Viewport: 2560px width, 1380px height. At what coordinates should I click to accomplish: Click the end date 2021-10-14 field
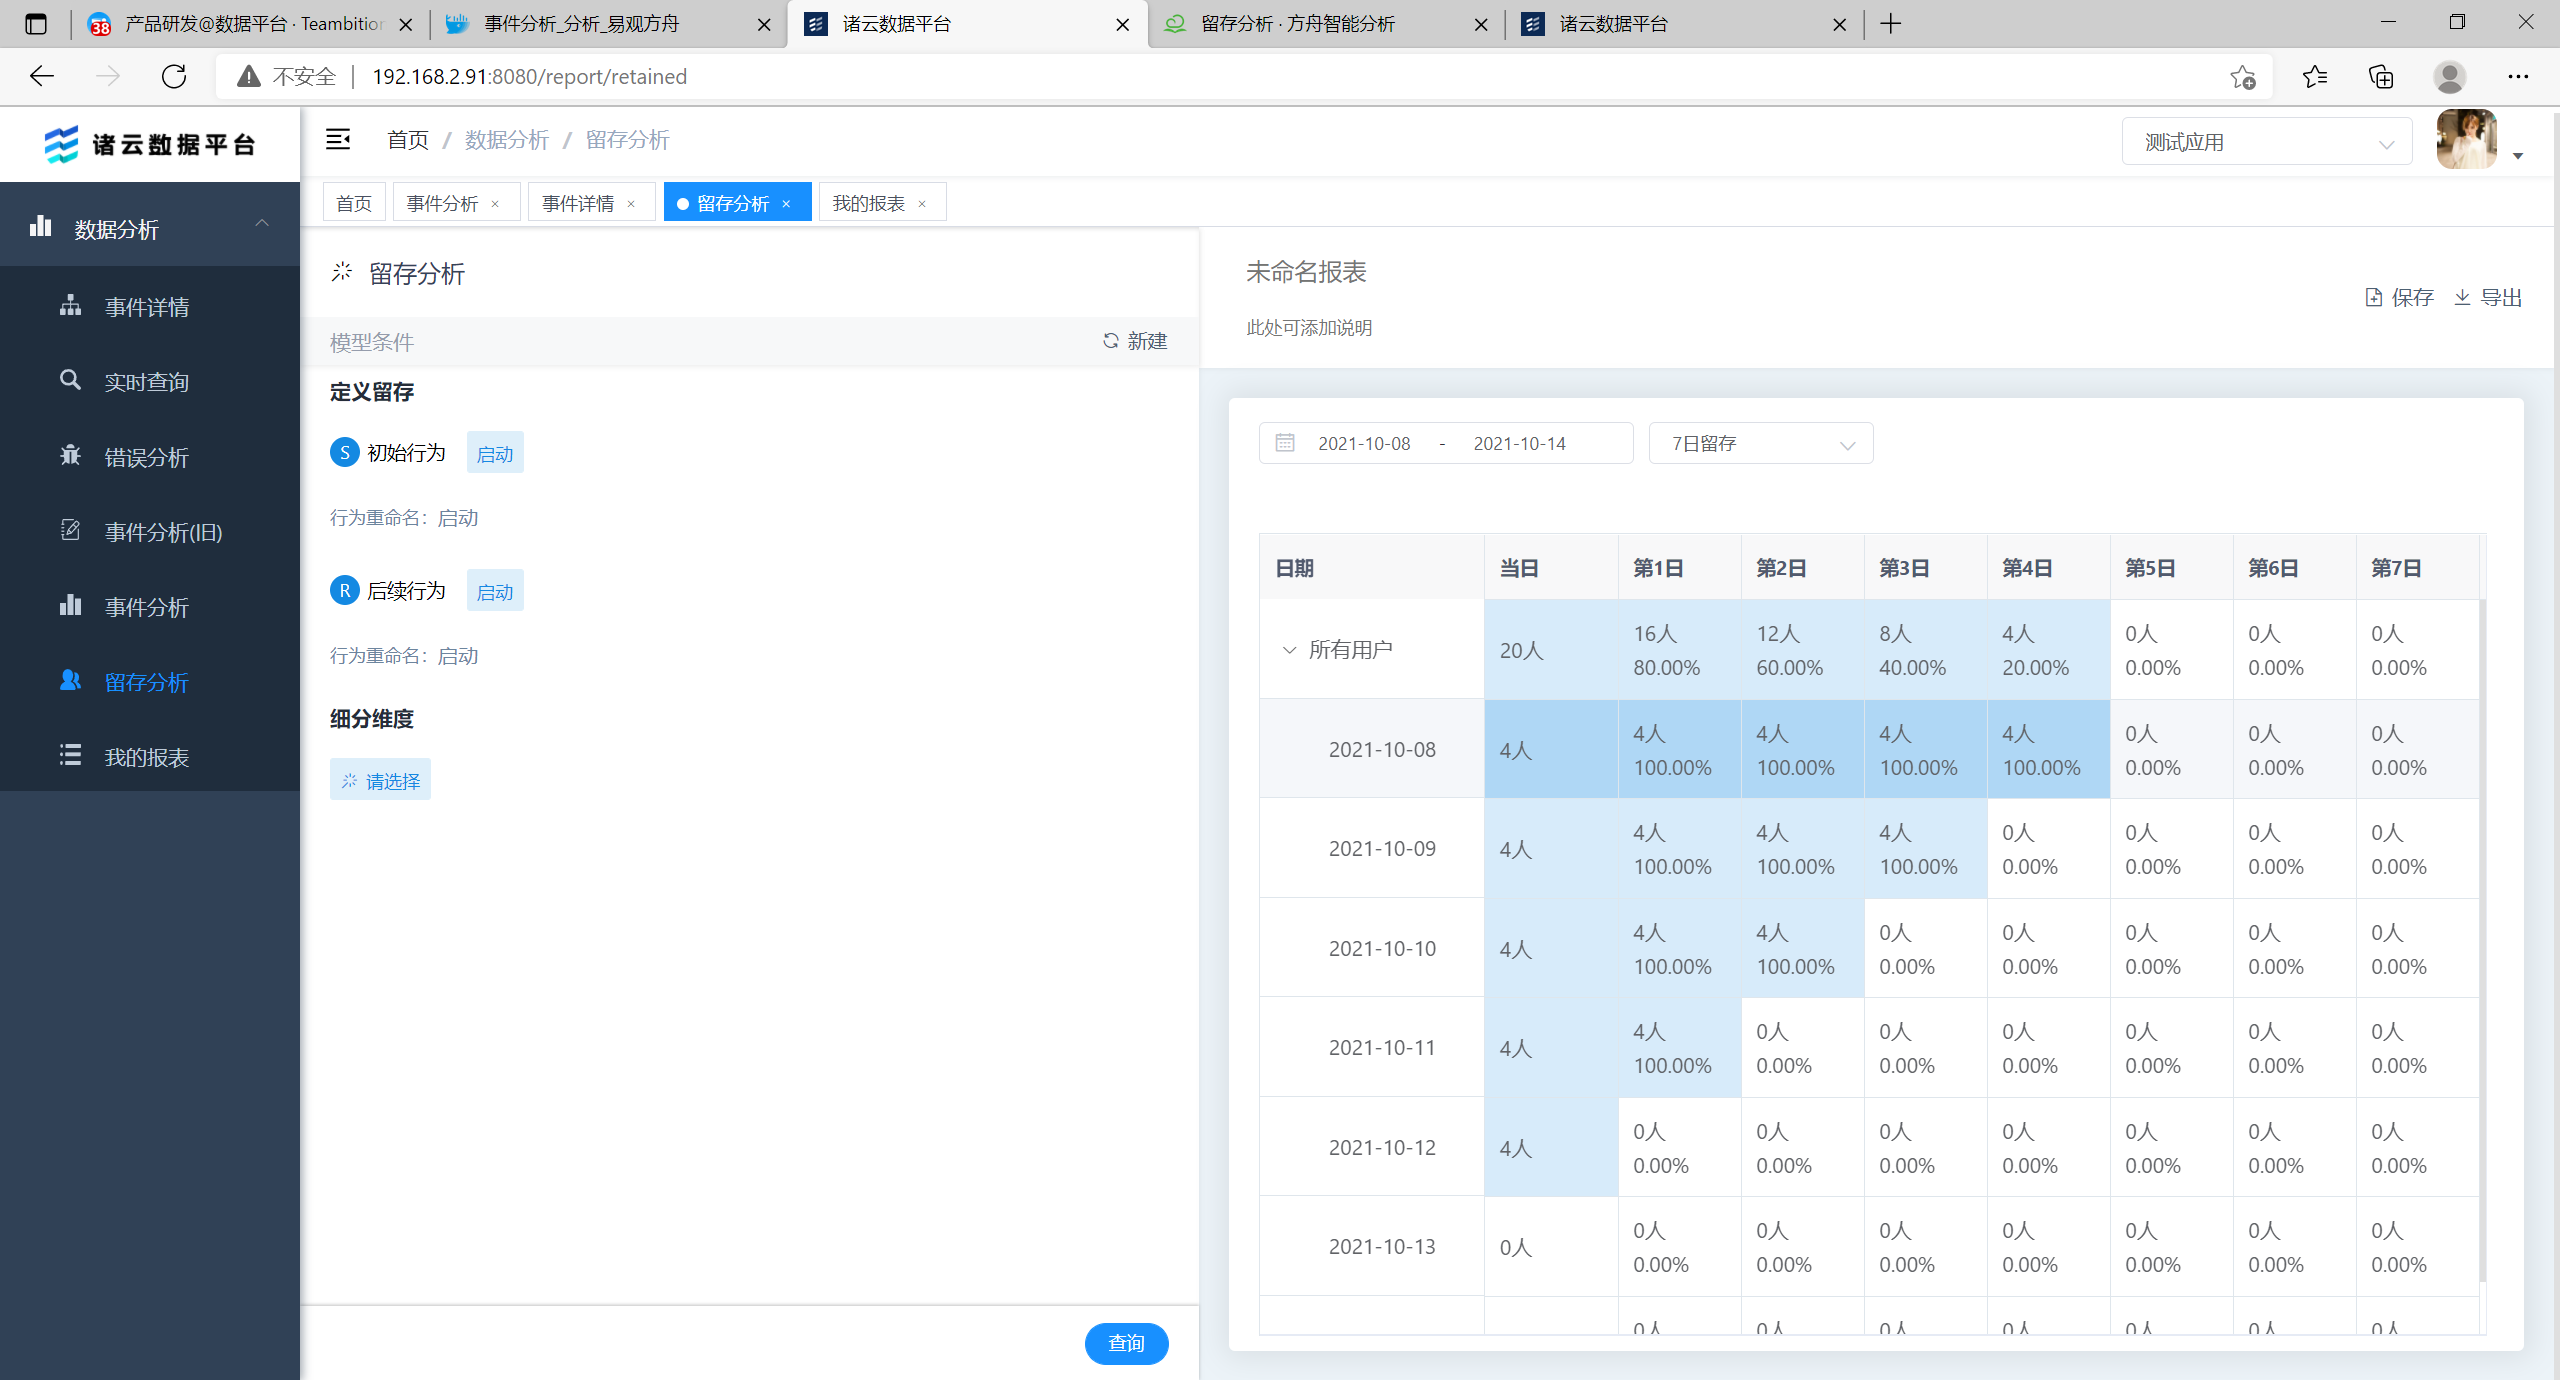(1519, 443)
